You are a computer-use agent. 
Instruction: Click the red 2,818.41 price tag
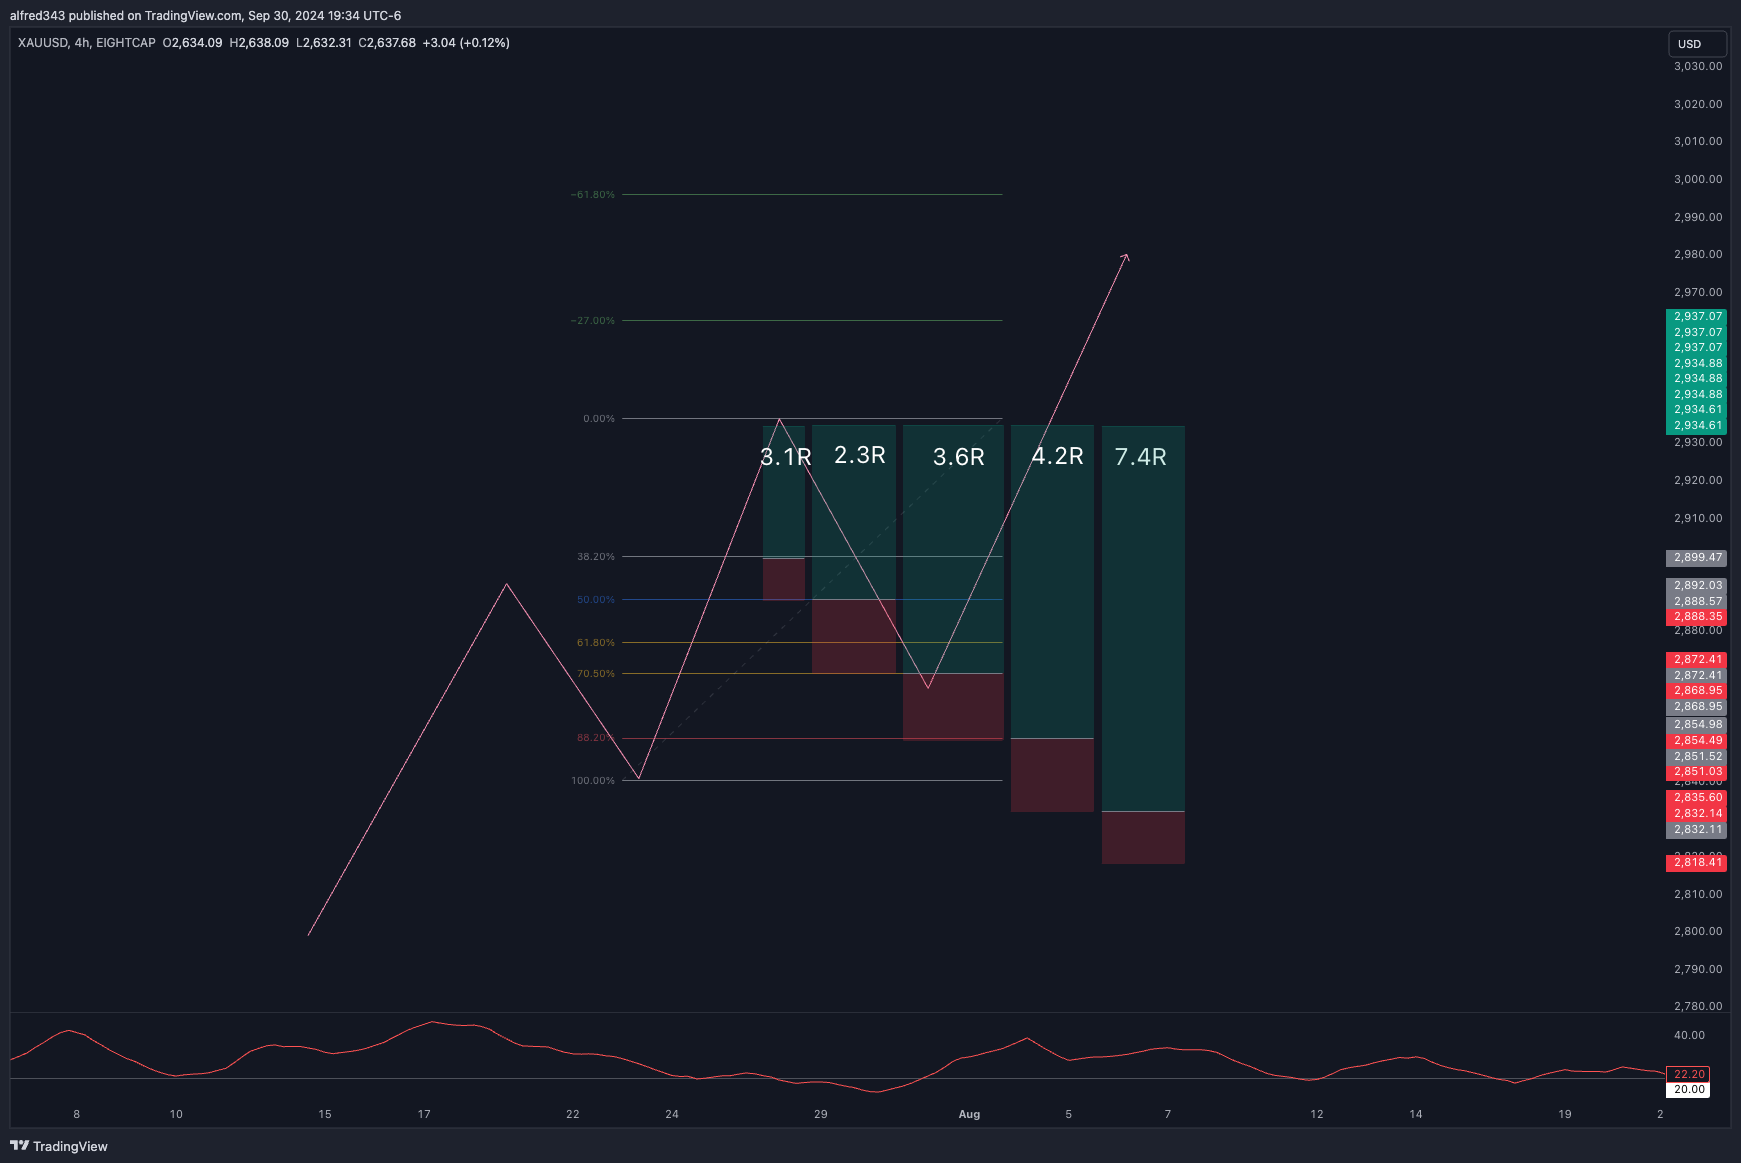[1696, 863]
